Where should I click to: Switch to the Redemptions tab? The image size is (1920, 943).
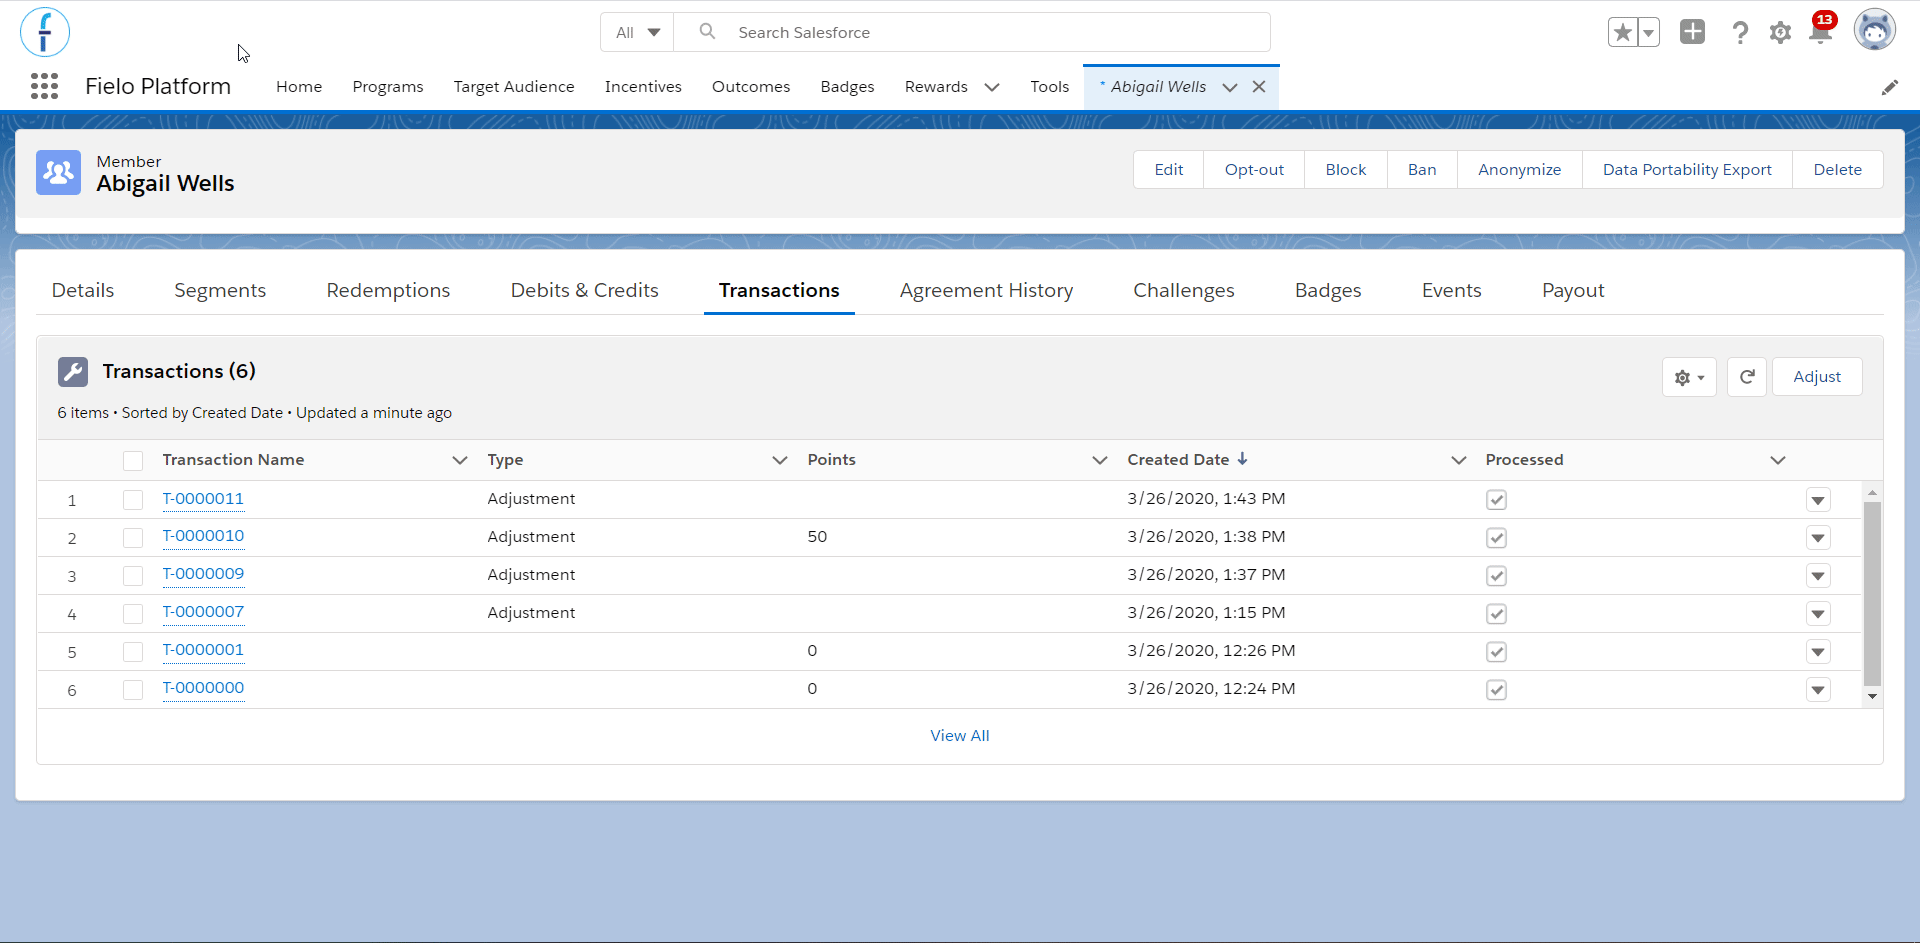click(x=388, y=290)
